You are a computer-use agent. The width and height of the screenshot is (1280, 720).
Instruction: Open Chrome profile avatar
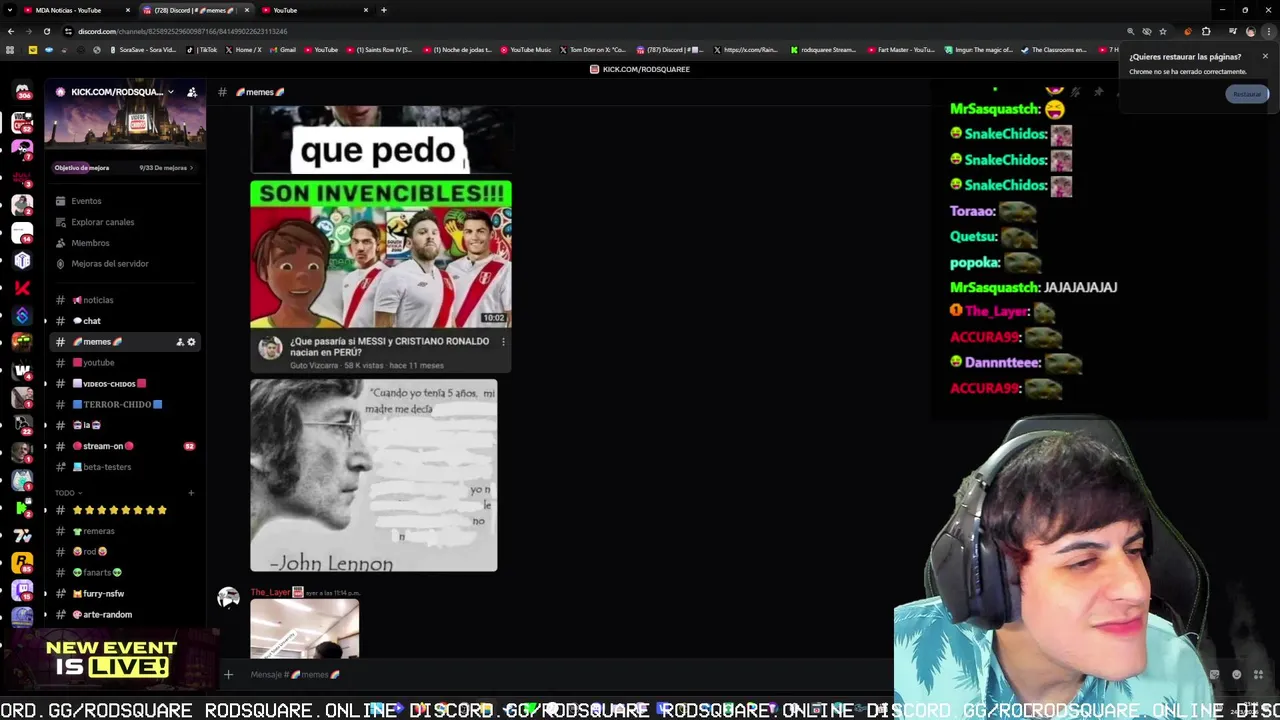tap(1250, 31)
